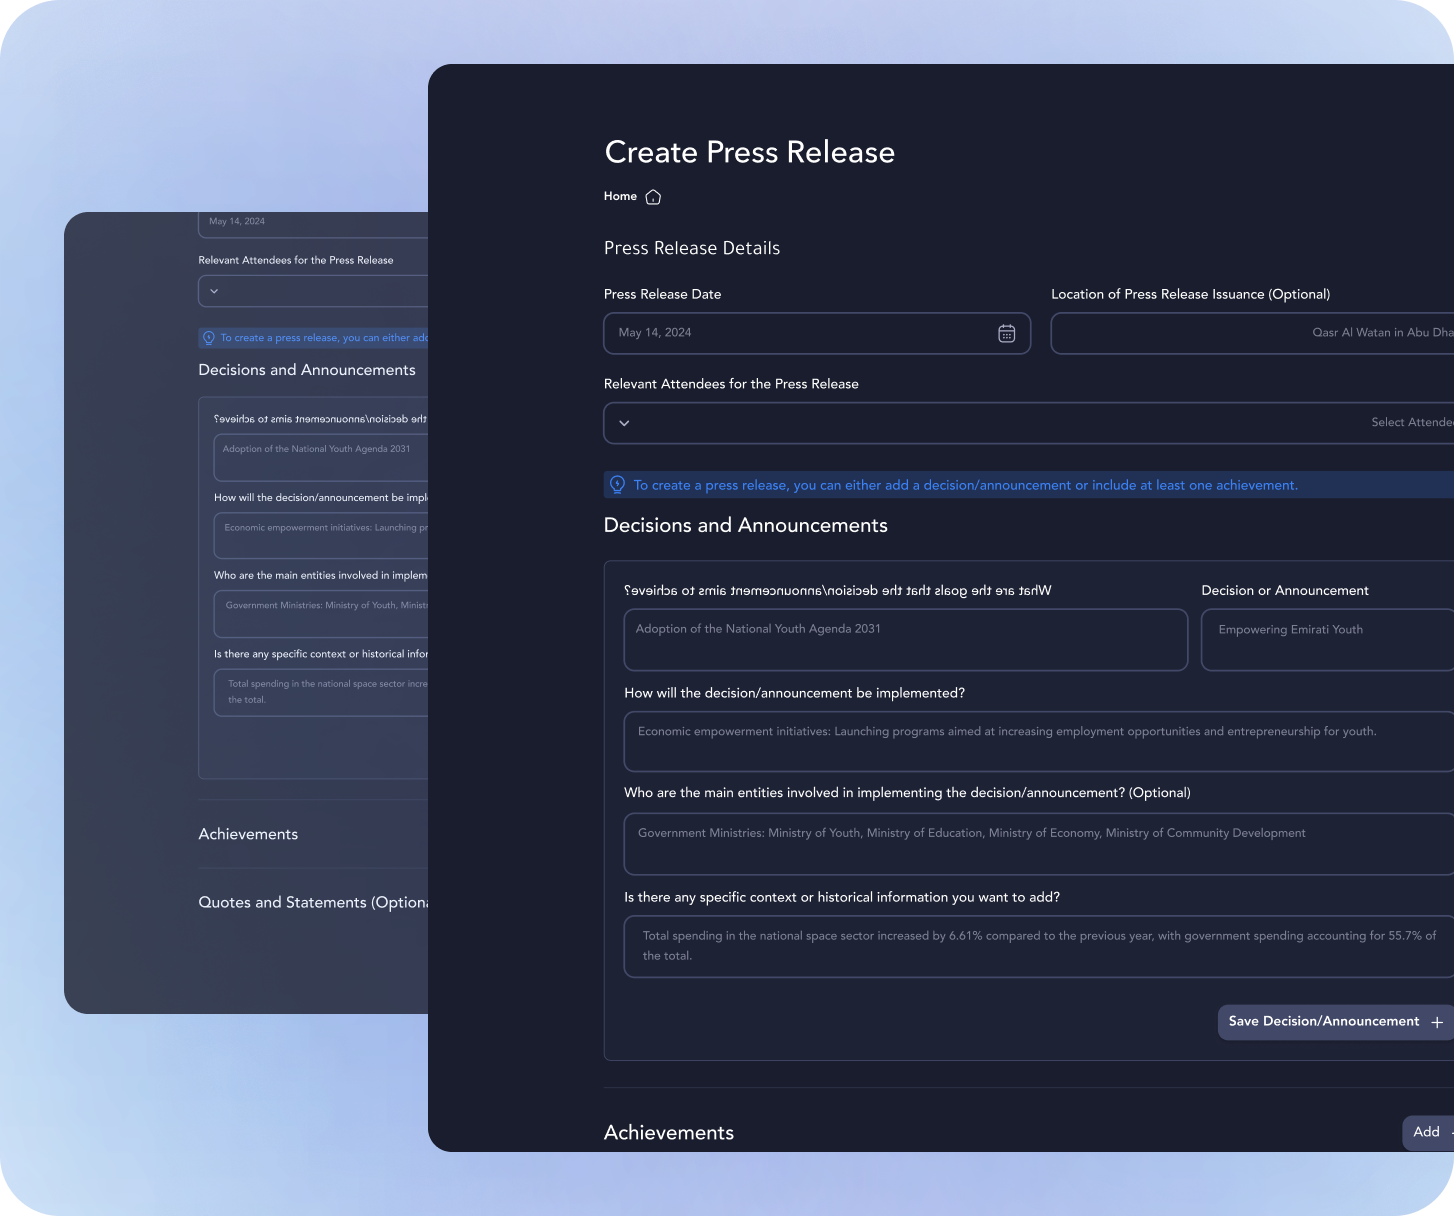The image size is (1454, 1216).
Task: Focus the Location of Press Release Issuance field
Action: (1252, 333)
